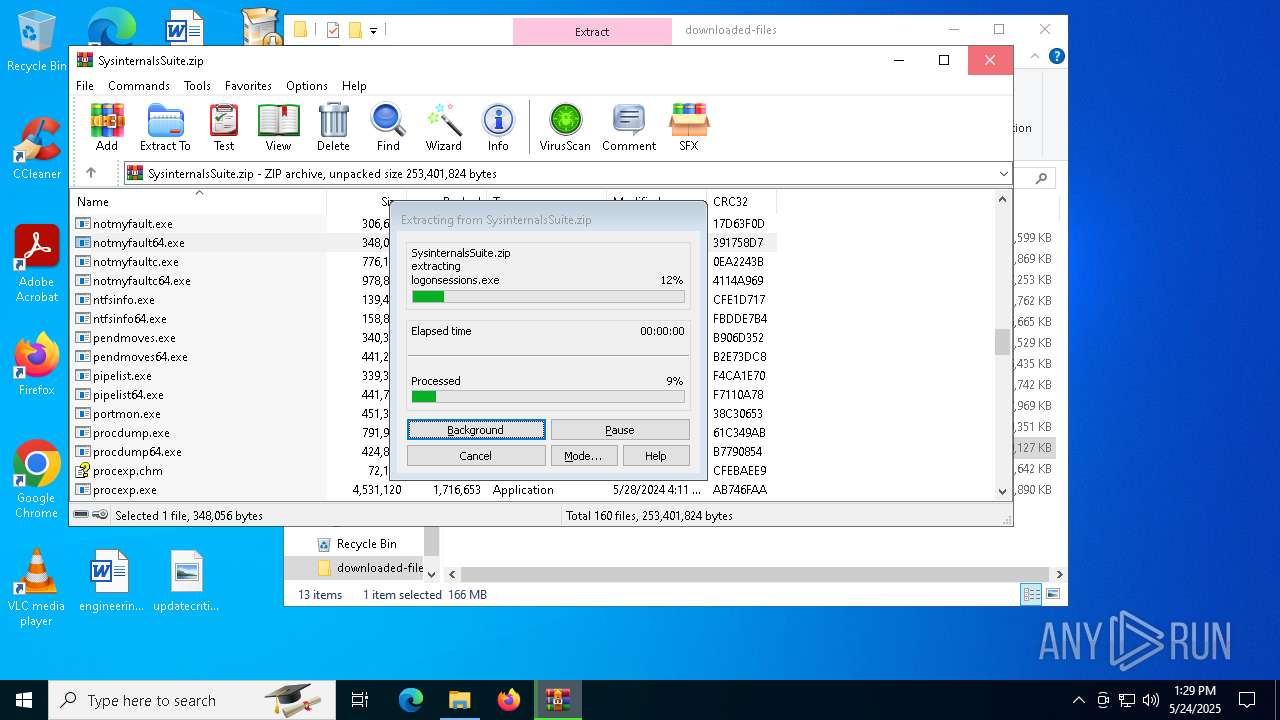The image size is (1280, 720).
Task: Click the Delete trash icon in WinRAR
Action: [x=333, y=127]
